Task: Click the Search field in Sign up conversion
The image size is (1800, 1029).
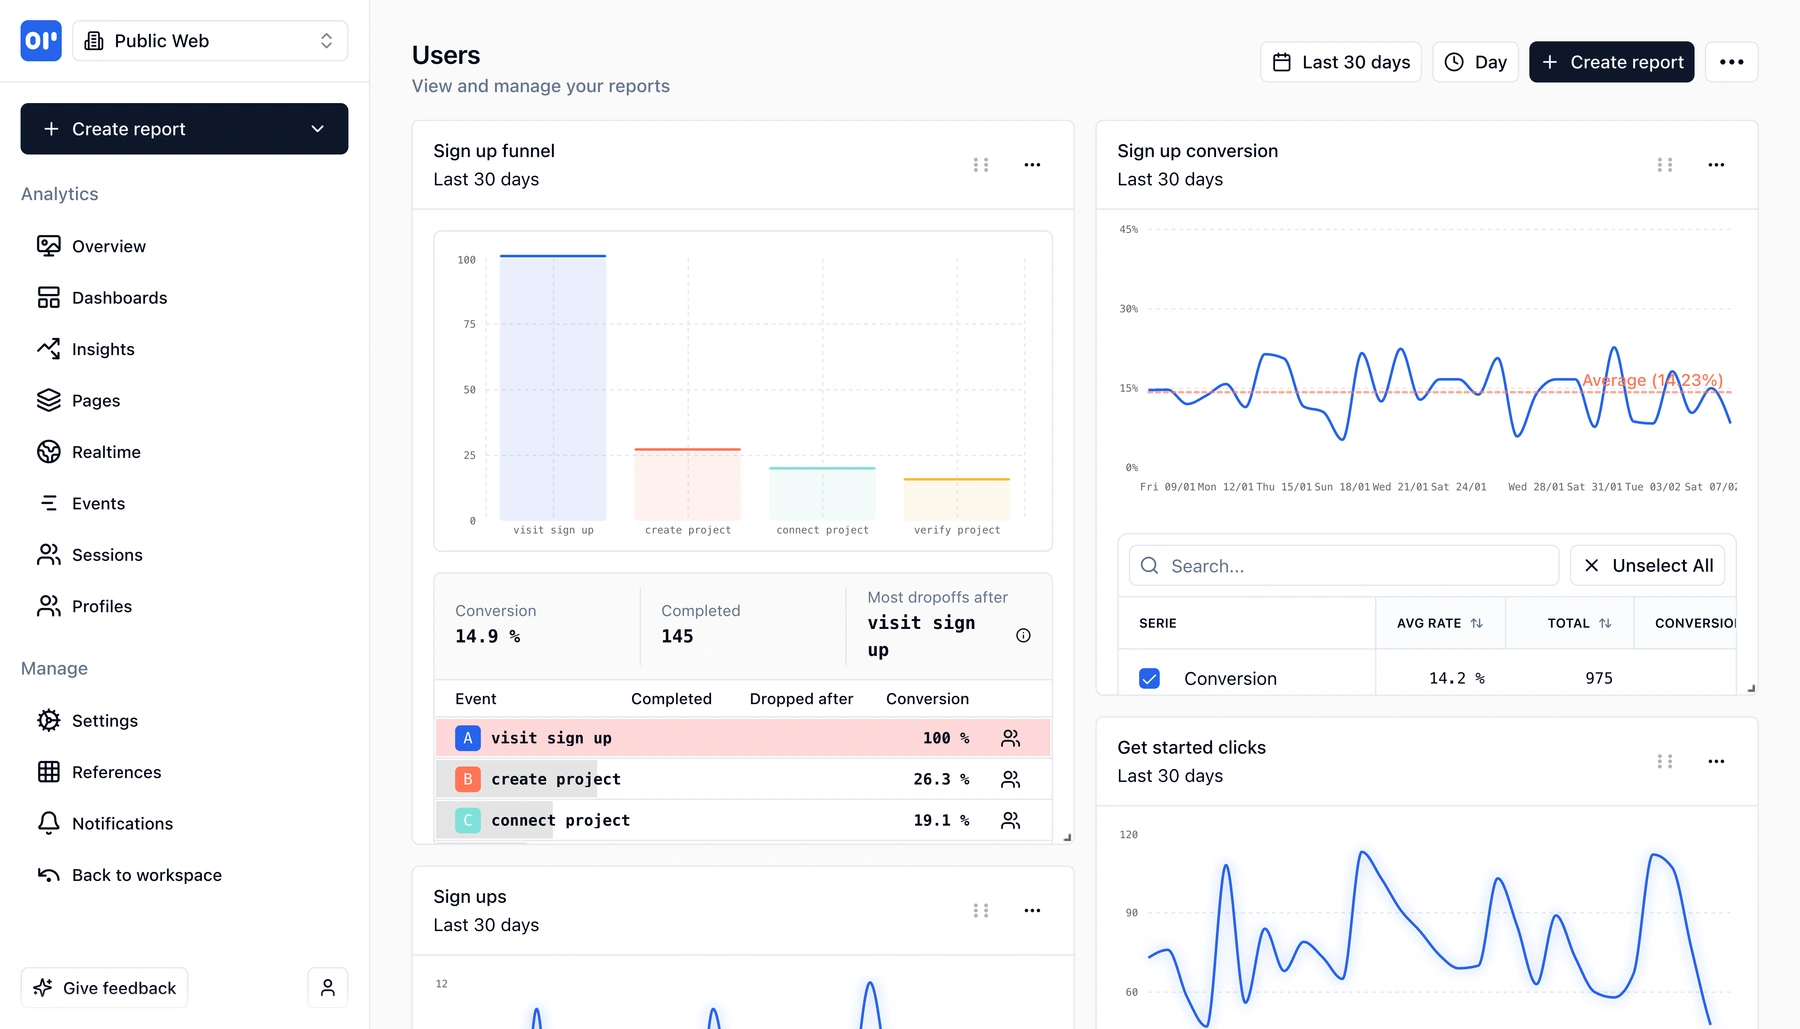Action: 1342,565
